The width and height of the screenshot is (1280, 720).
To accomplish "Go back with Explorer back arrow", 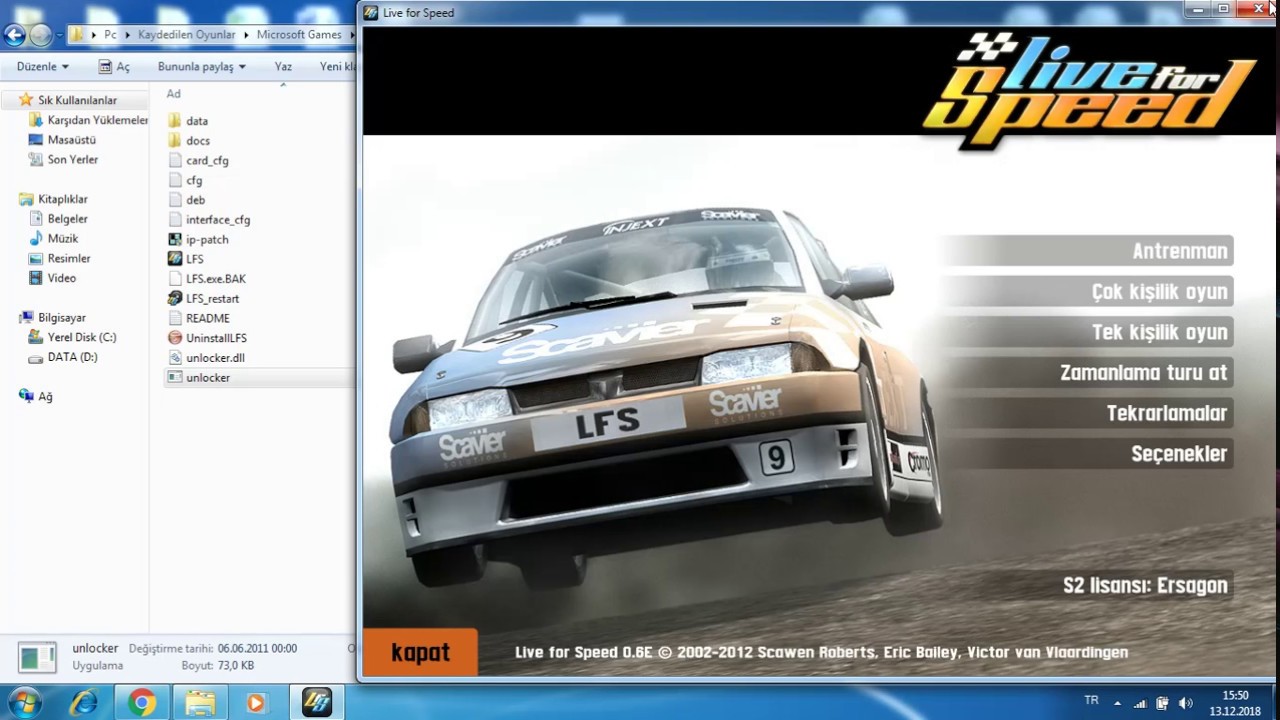I will (x=14, y=35).
